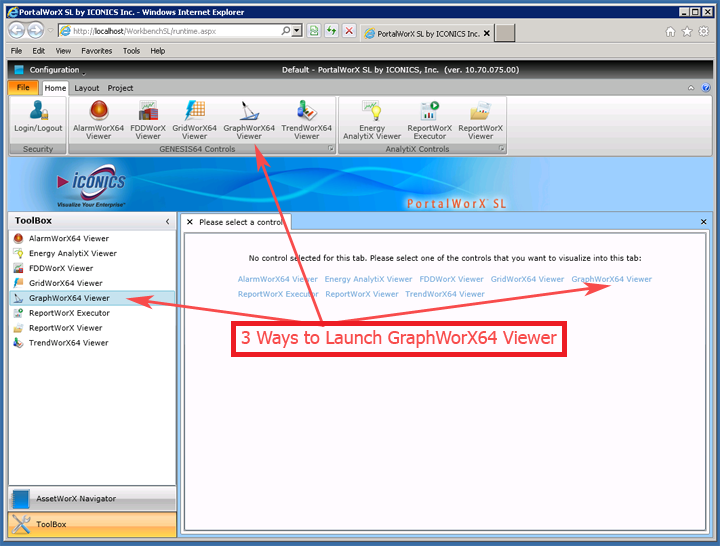Screen dimensions: 720x546
Task: Run ReportWorX Executor from the ribbon
Action: point(430,119)
